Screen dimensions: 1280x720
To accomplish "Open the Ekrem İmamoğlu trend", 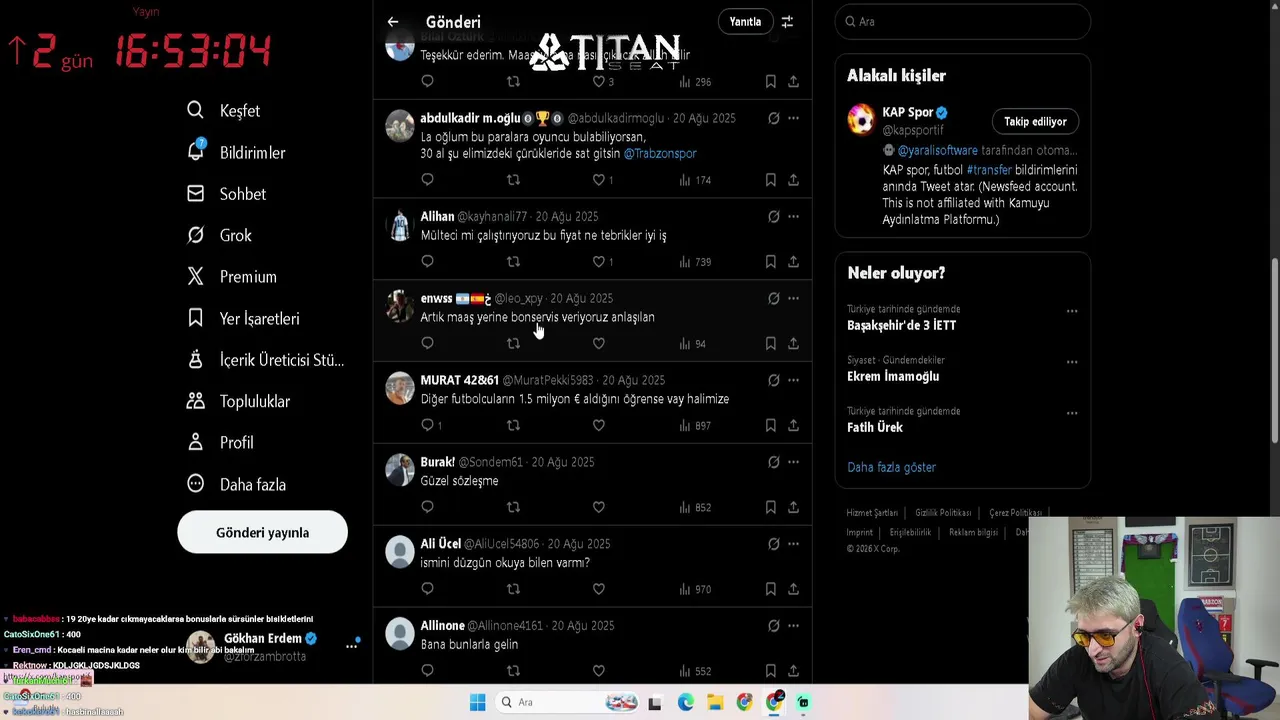I will point(893,376).
